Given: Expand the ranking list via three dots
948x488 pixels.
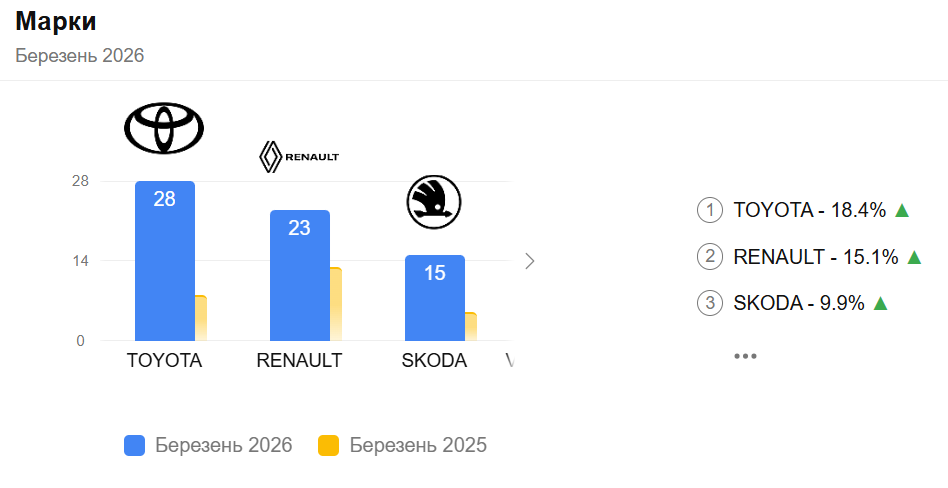Looking at the screenshot, I should click(x=745, y=356).
